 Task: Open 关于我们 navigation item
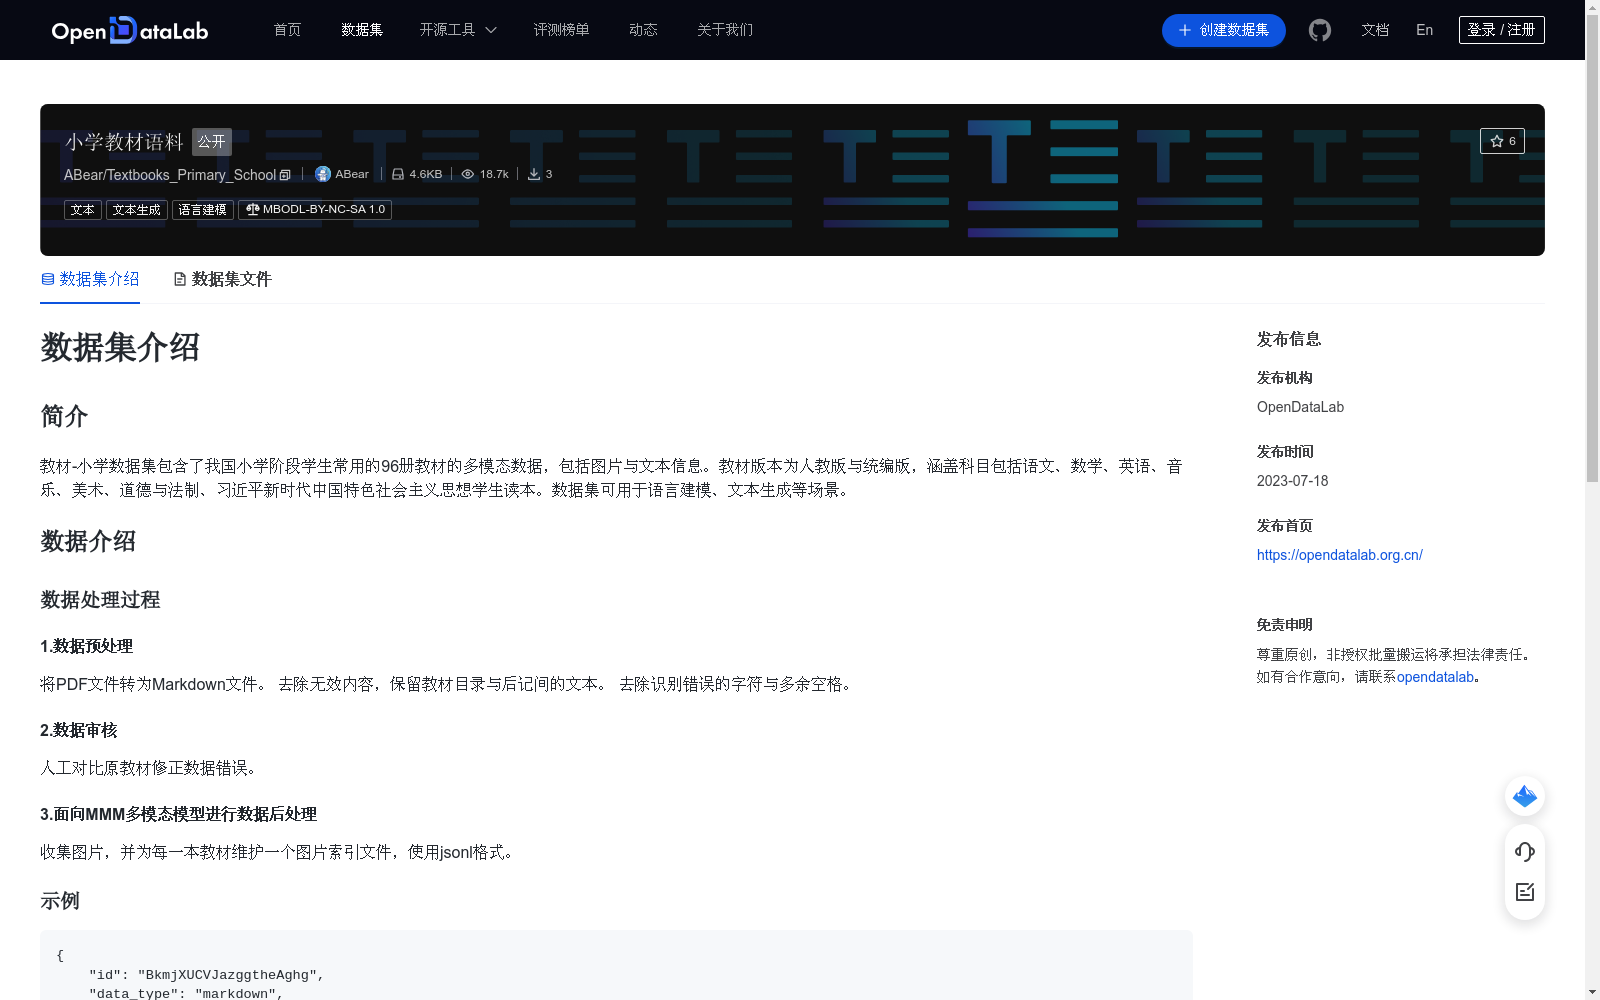[725, 30]
